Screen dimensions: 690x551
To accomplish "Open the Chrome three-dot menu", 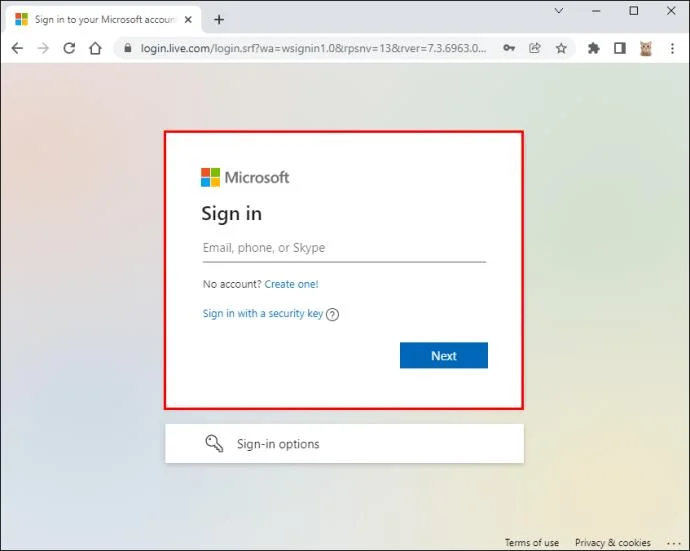I will click(x=672, y=48).
